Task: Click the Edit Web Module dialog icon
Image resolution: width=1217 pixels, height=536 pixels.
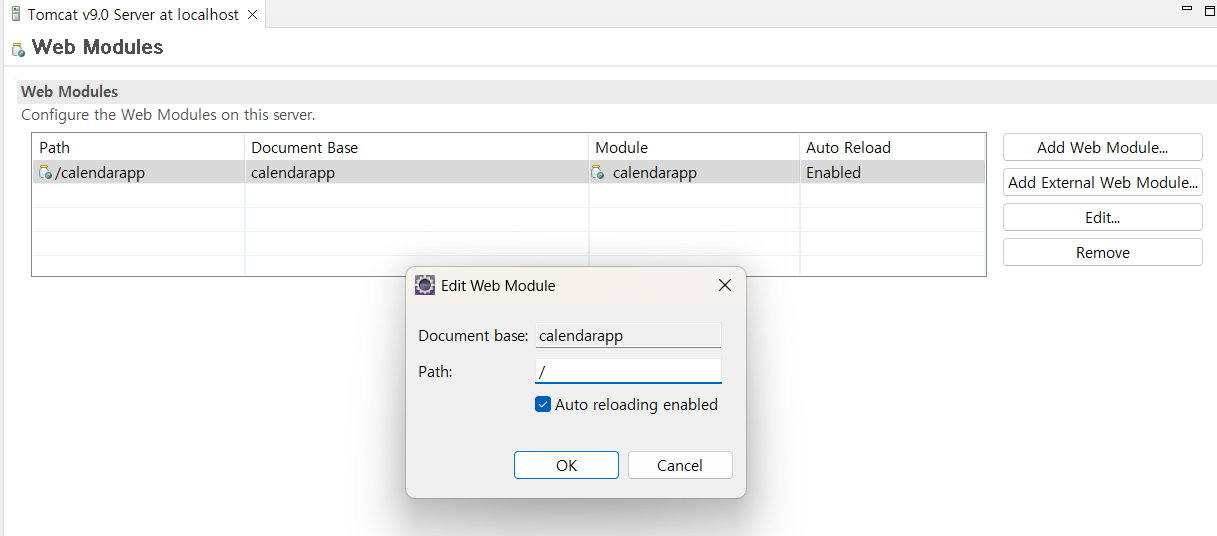Action: (425, 285)
